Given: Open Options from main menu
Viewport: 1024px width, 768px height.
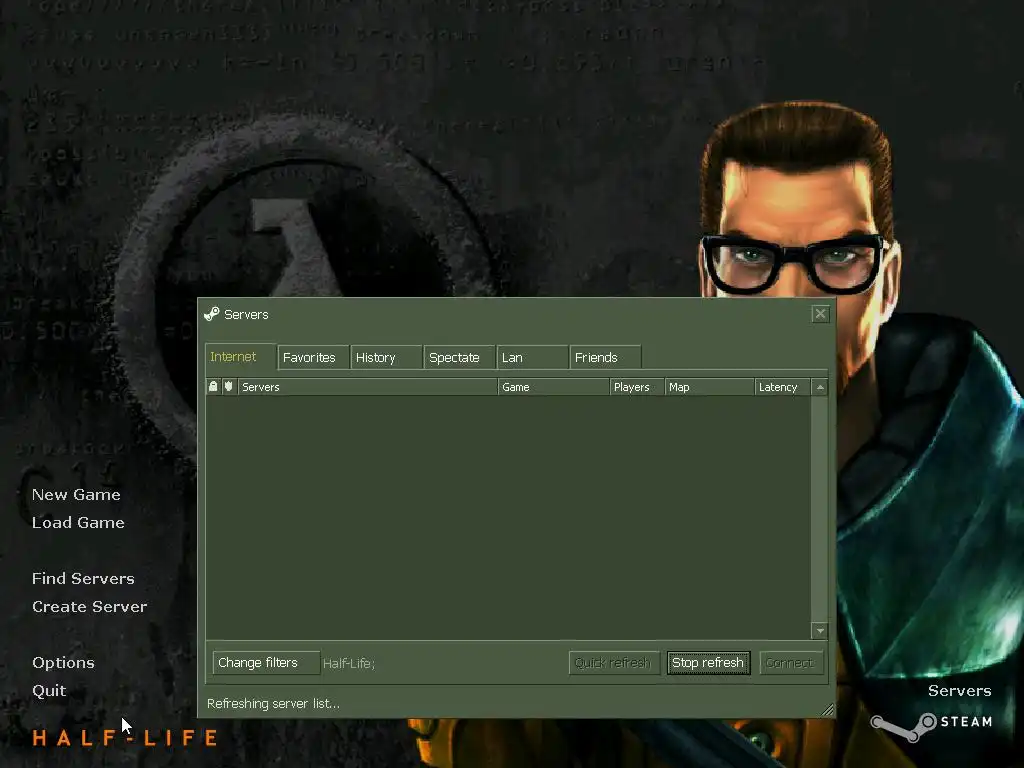Looking at the screenshot, I should (x=63, y=663).
